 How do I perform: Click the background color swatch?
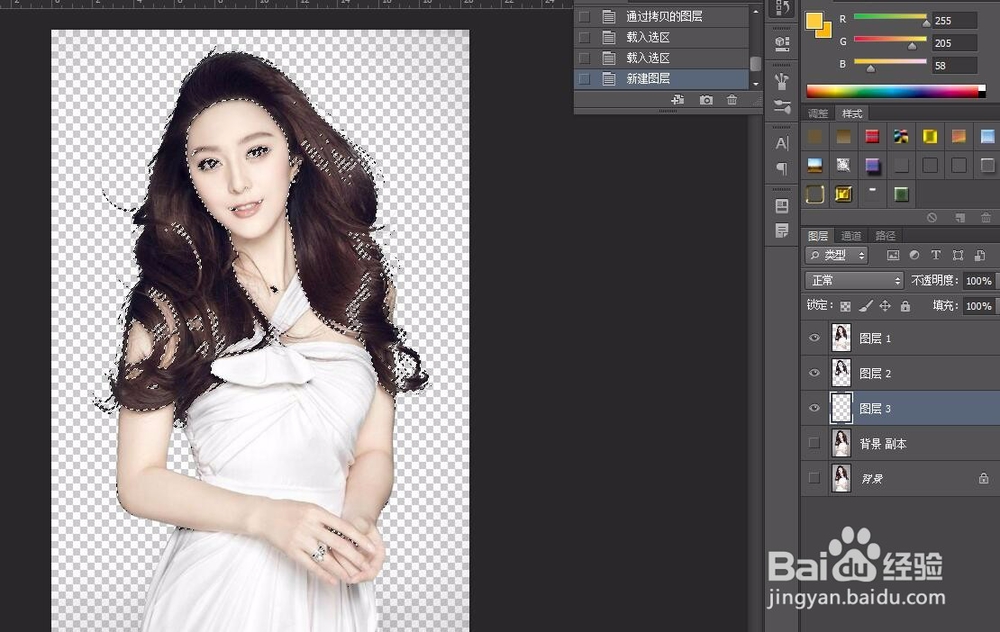pyautogui.click(x=825, y=31)
